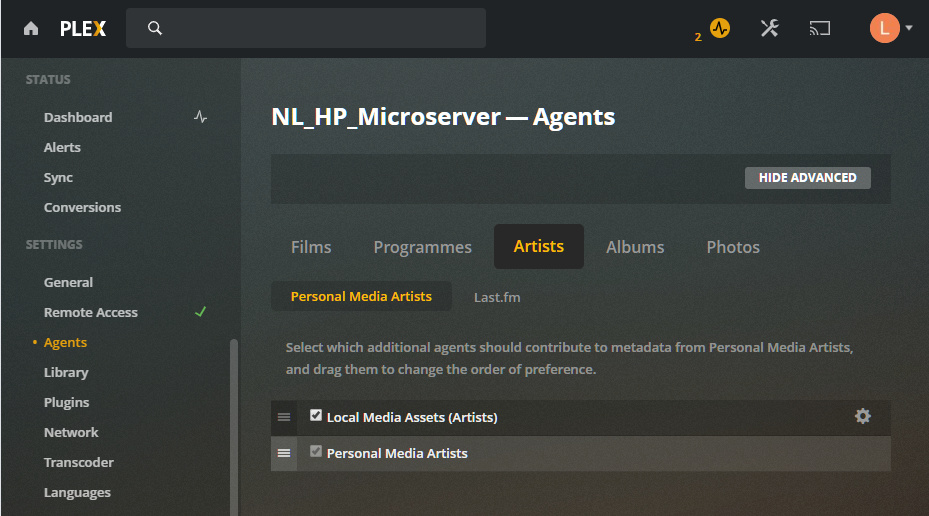
Task: Open the cast to device icon
Action: (x=820, y=28)
